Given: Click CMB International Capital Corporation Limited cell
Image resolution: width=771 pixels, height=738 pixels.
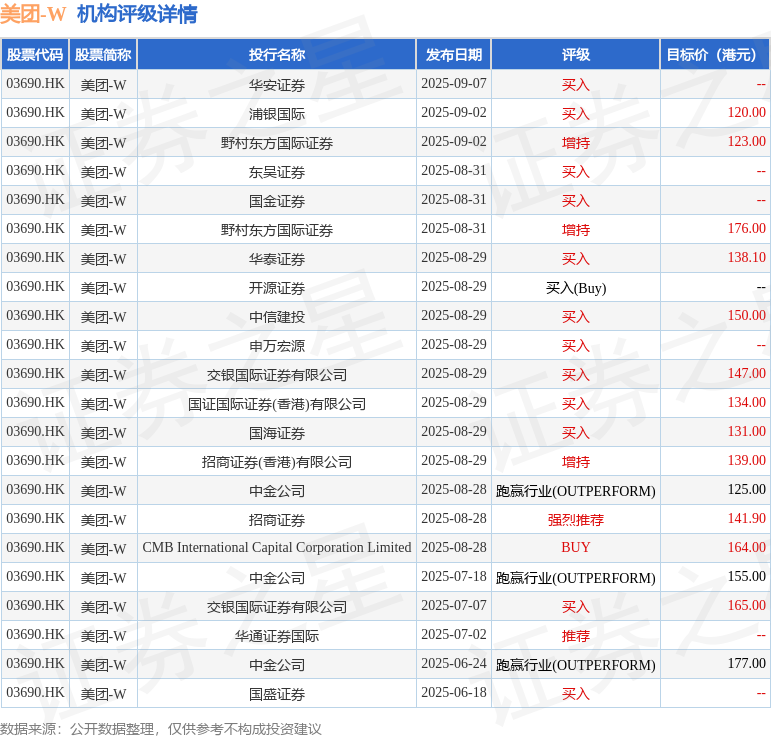Looking at the screenshot, I should coord(277,548).
